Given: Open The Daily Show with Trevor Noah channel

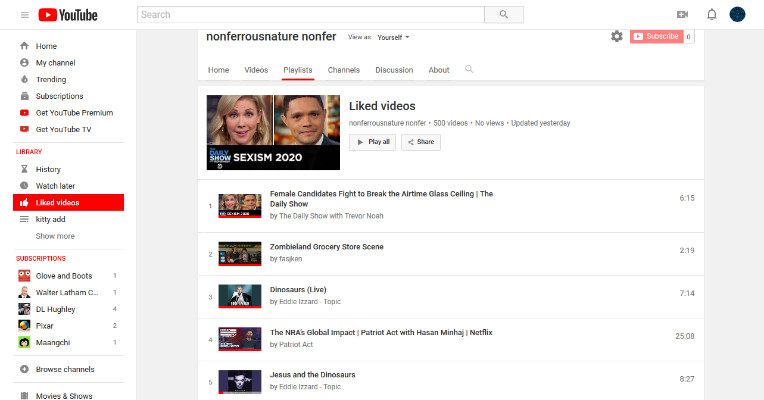Looking at the screenshot, I should 331,216.
